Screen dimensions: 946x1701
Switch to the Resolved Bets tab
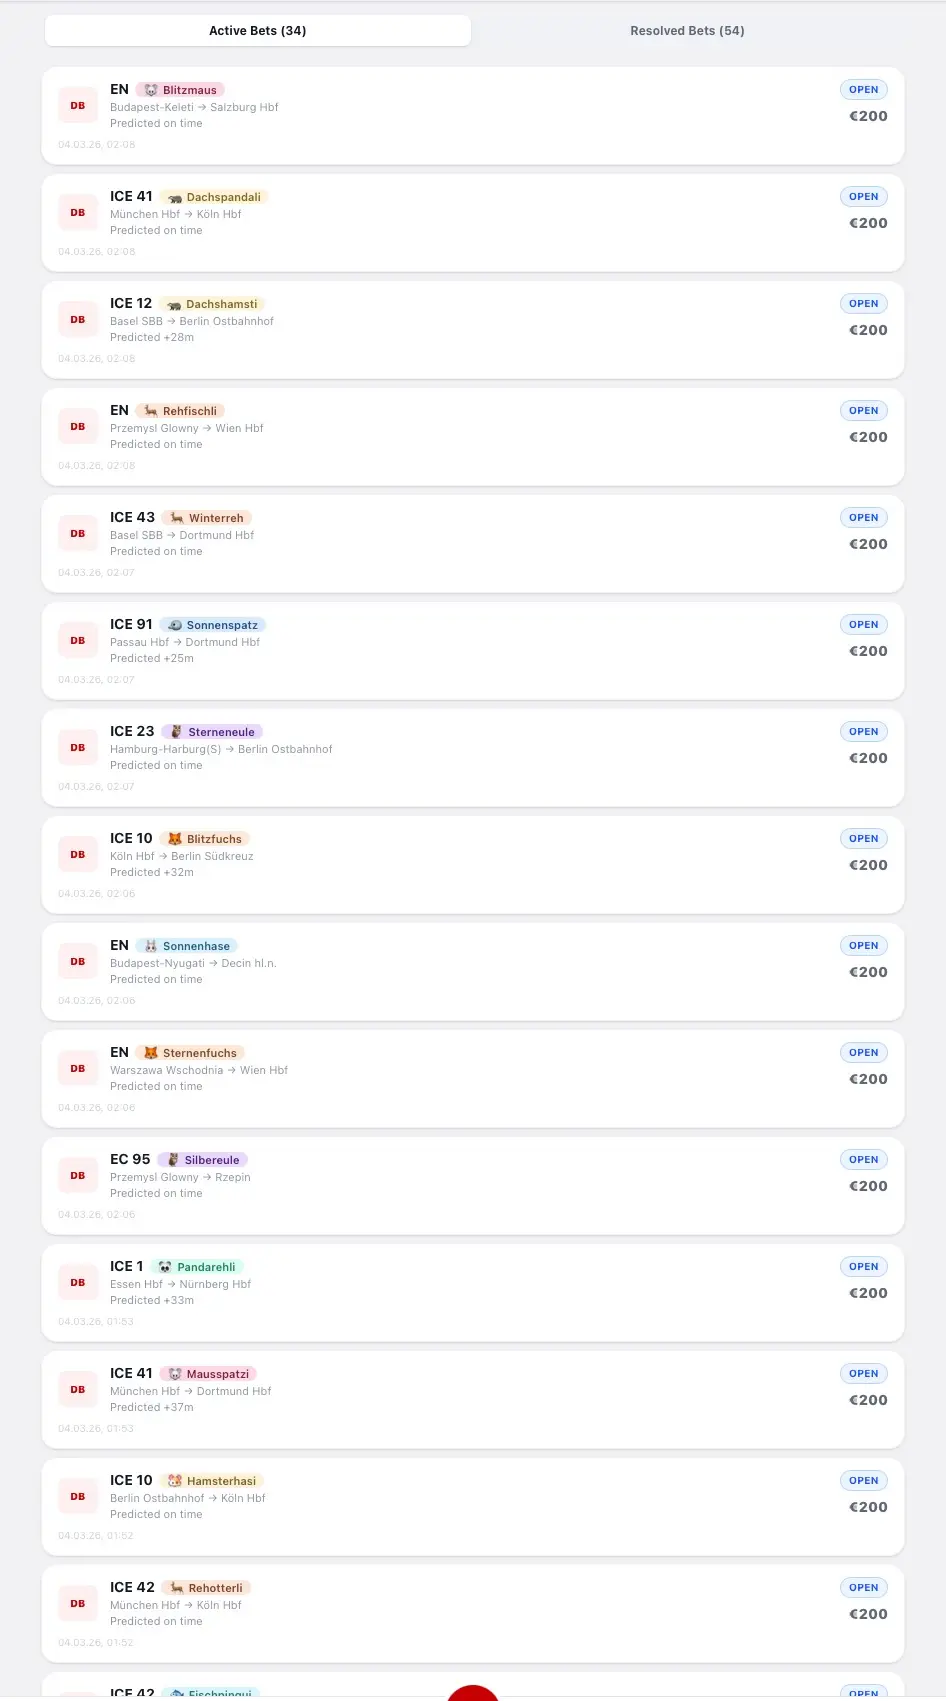687,31
